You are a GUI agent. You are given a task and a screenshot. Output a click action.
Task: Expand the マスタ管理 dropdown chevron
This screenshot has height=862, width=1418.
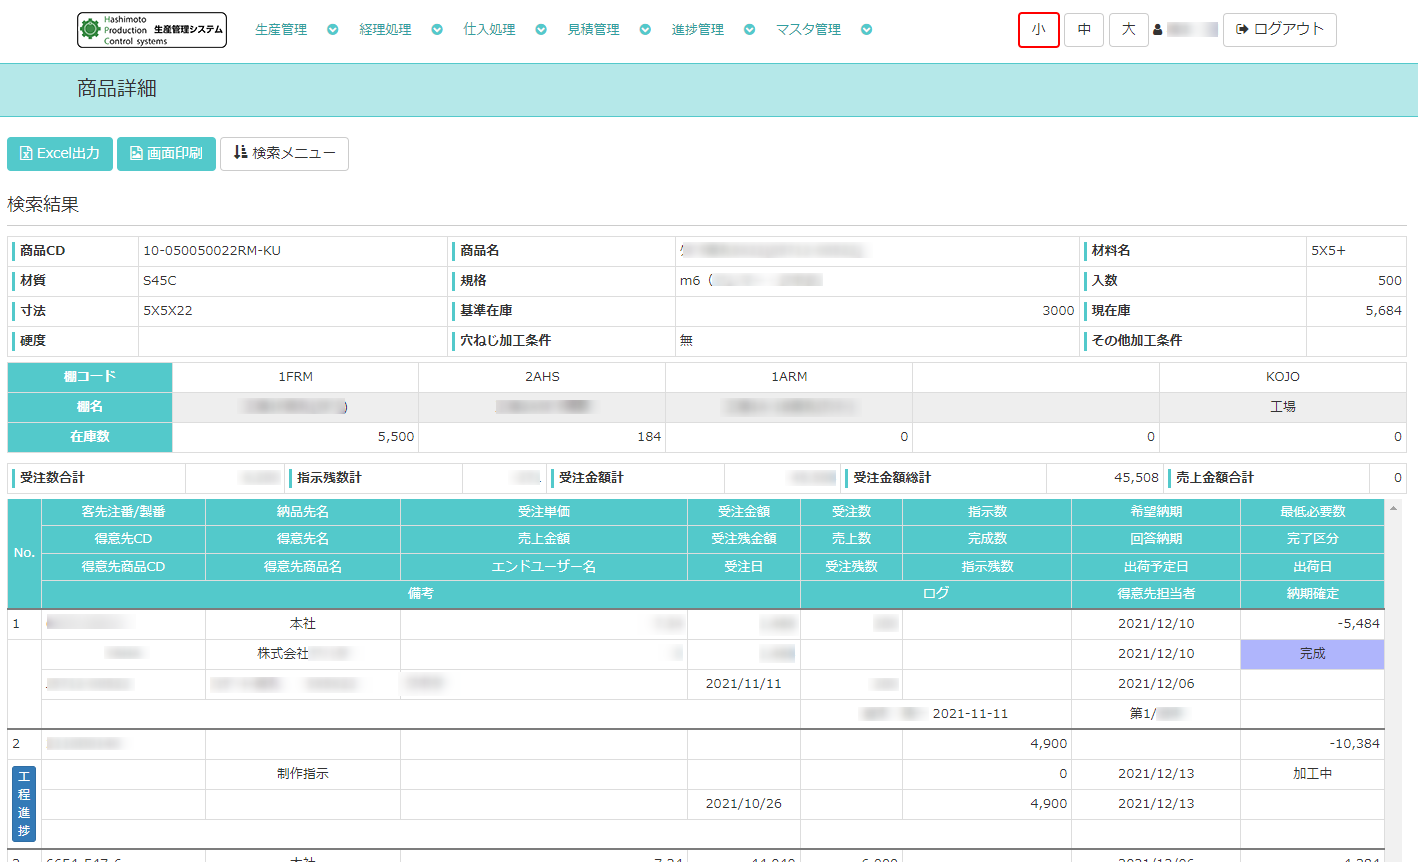point(866,30)
